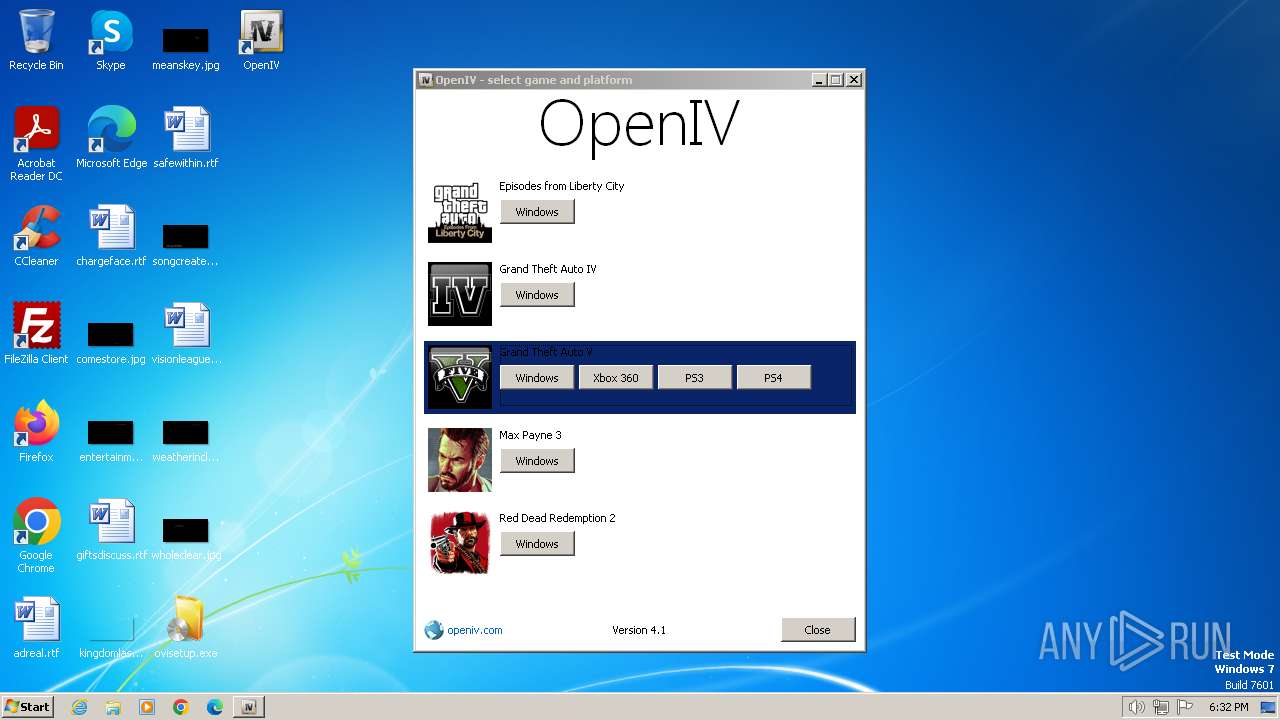Viewport: 1280px width, 720px height.
Task: Choose Xbox 360 platform for GTA V
Action: click(616, 378)
